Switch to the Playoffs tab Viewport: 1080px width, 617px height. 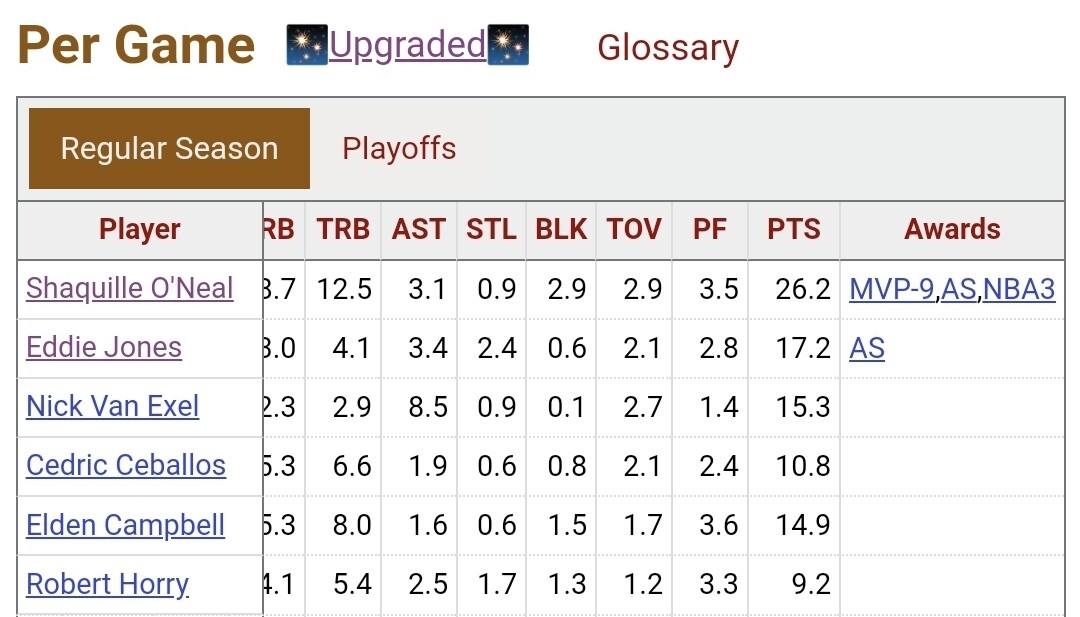click(x=399, y=149)
